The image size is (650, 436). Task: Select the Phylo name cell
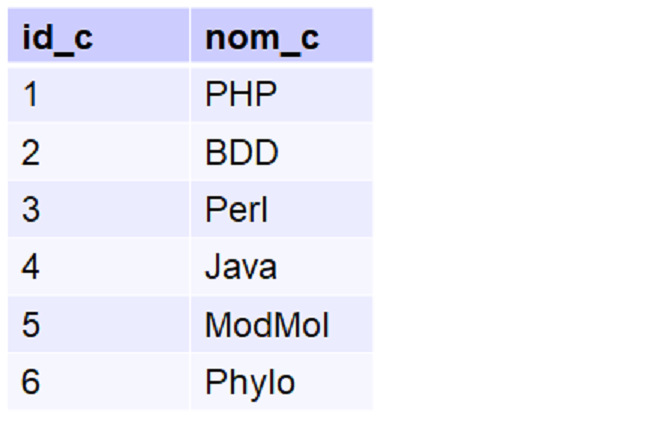(x=250, y=383)
